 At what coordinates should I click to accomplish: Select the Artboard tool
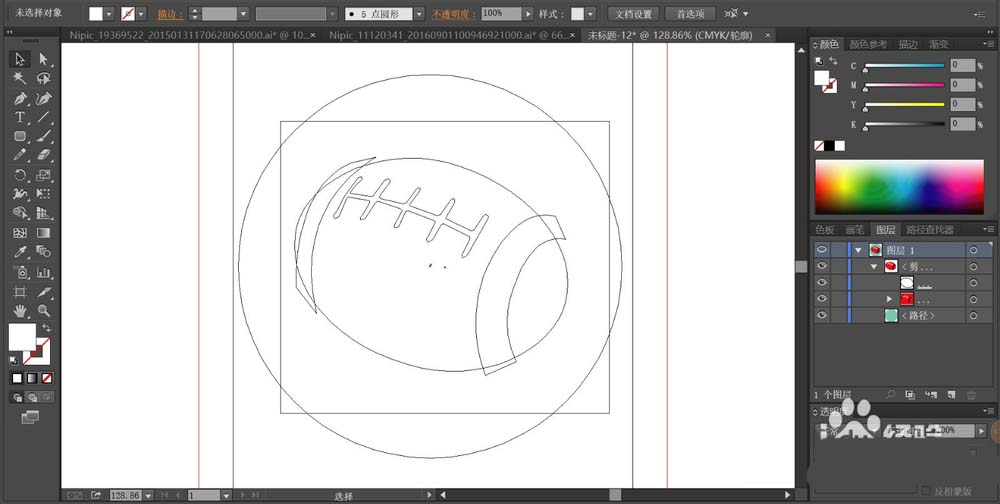(x=20, y=292)
